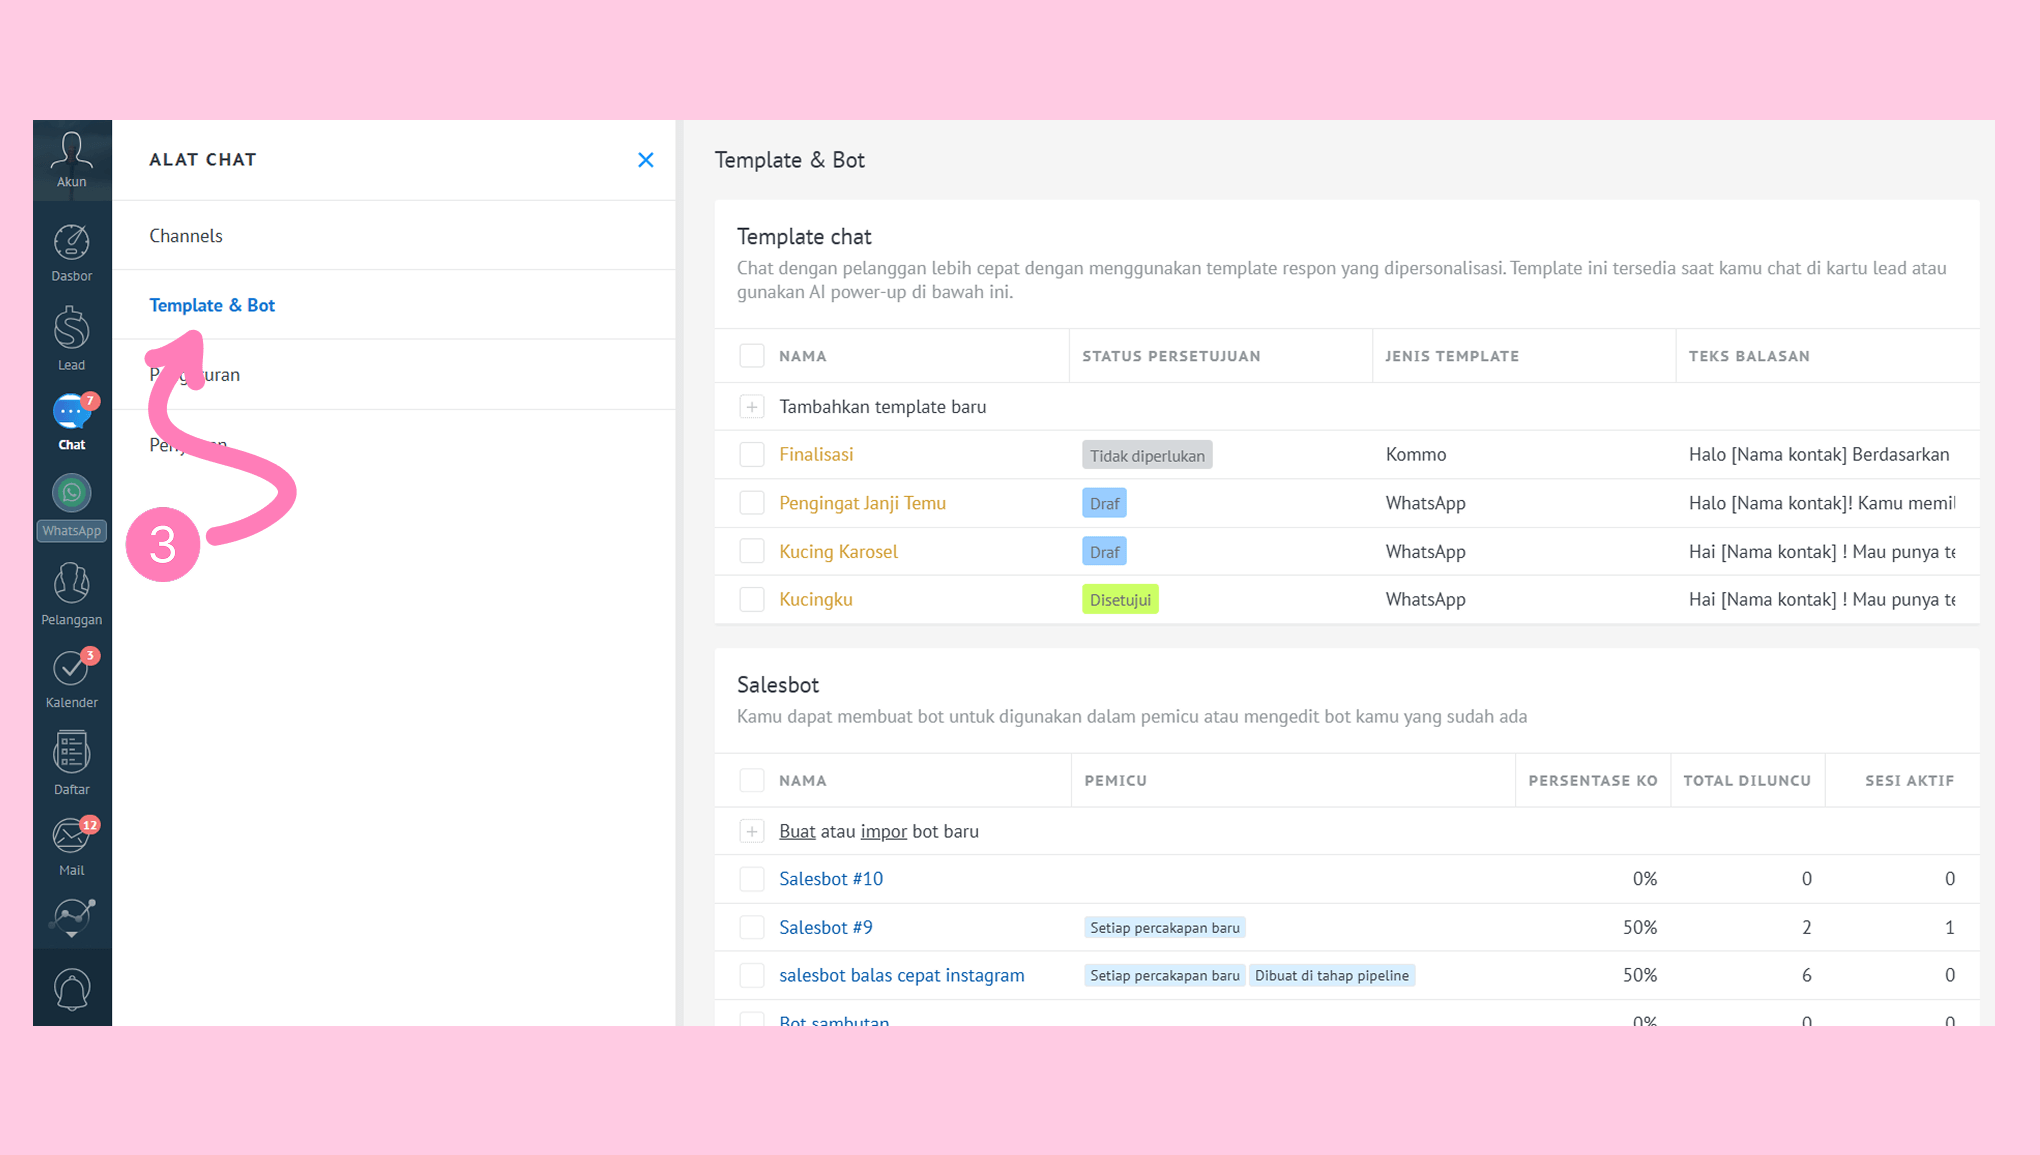Viewport: 2040px width, 1155px height.
Task: Click the notification bell icon
Action: pyautogui.click(x=71, y=988)
